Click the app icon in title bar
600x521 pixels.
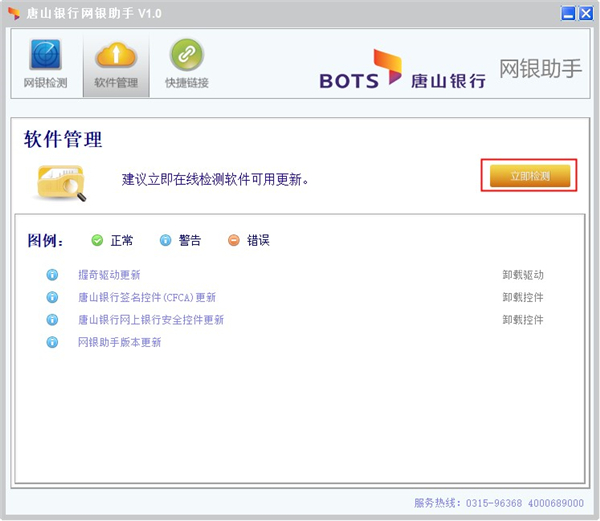click(14, 13)
